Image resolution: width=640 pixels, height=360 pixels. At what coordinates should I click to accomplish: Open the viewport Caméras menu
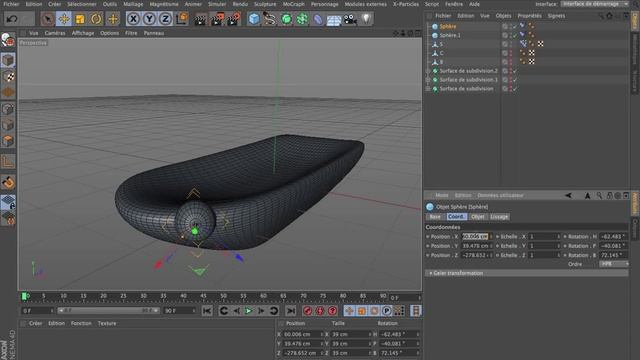click(55, 33)
